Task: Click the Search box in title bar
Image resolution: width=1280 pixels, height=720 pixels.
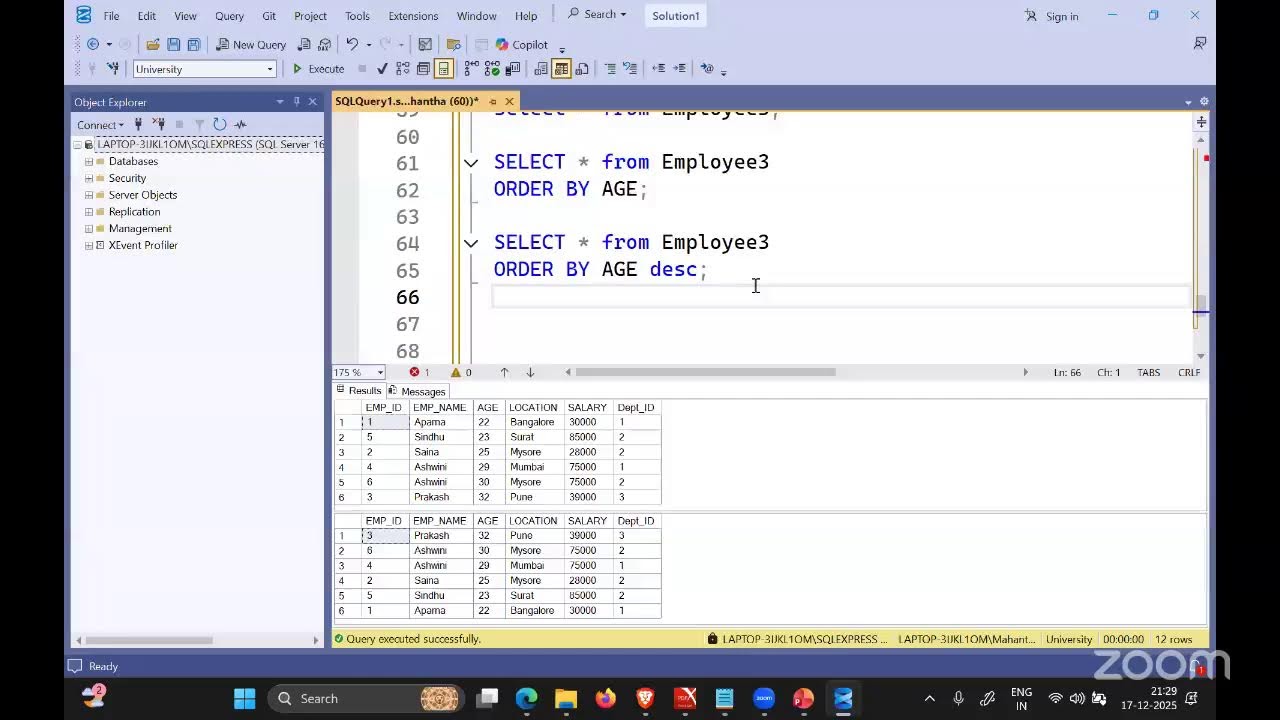Action: click(x=598, y=15)
